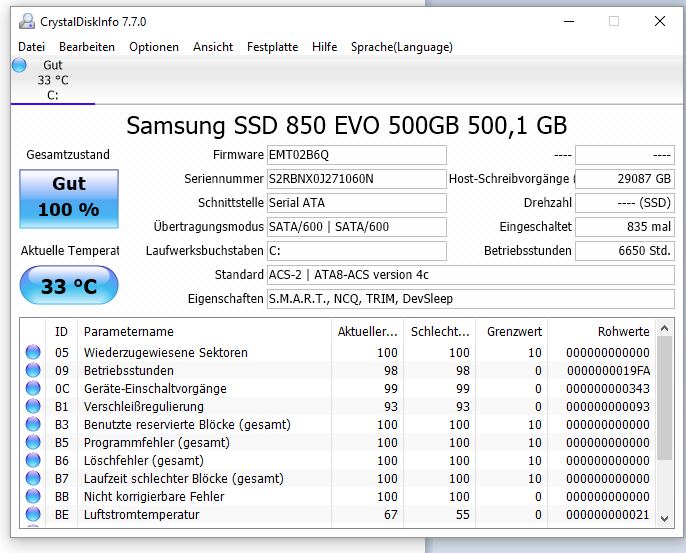Click the Betriebsstunden value 6650 Std.
The width and height of the screenshot is (686, 553).
[625, 251]
